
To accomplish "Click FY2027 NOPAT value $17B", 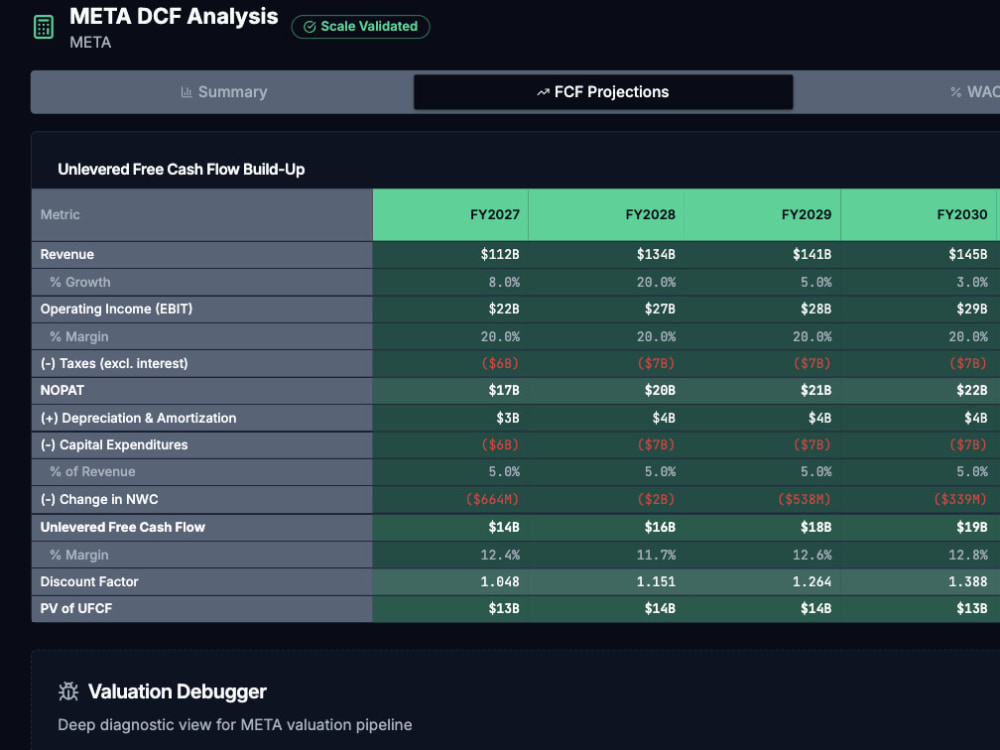I will click(504, 390).
